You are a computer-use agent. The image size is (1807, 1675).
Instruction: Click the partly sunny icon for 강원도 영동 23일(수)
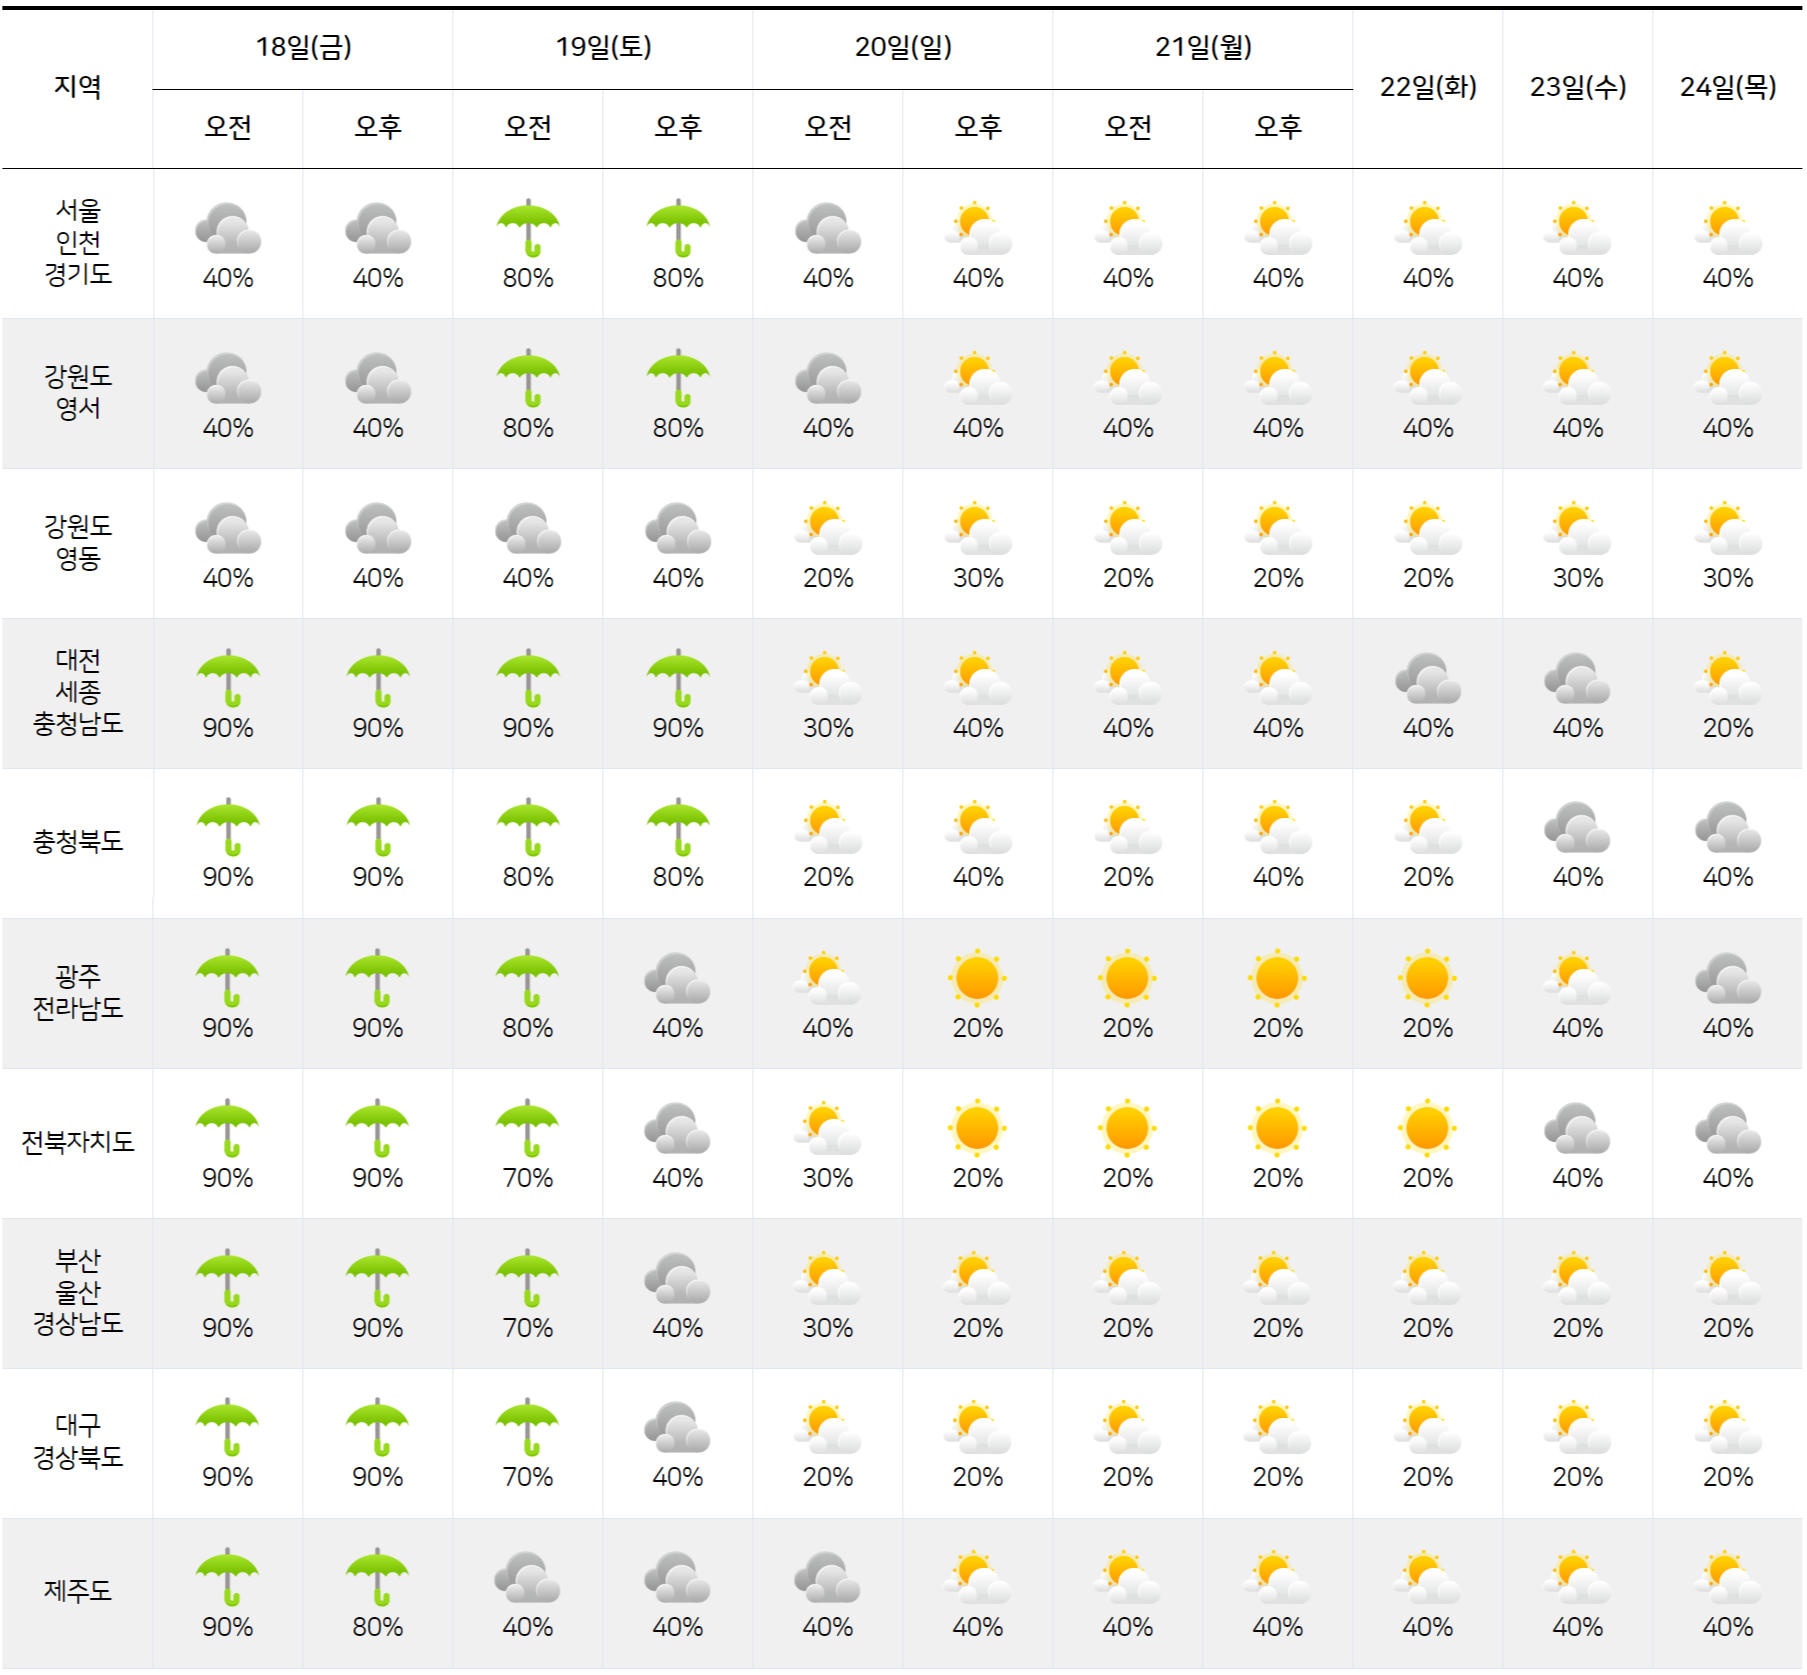tap(1578, 528)
